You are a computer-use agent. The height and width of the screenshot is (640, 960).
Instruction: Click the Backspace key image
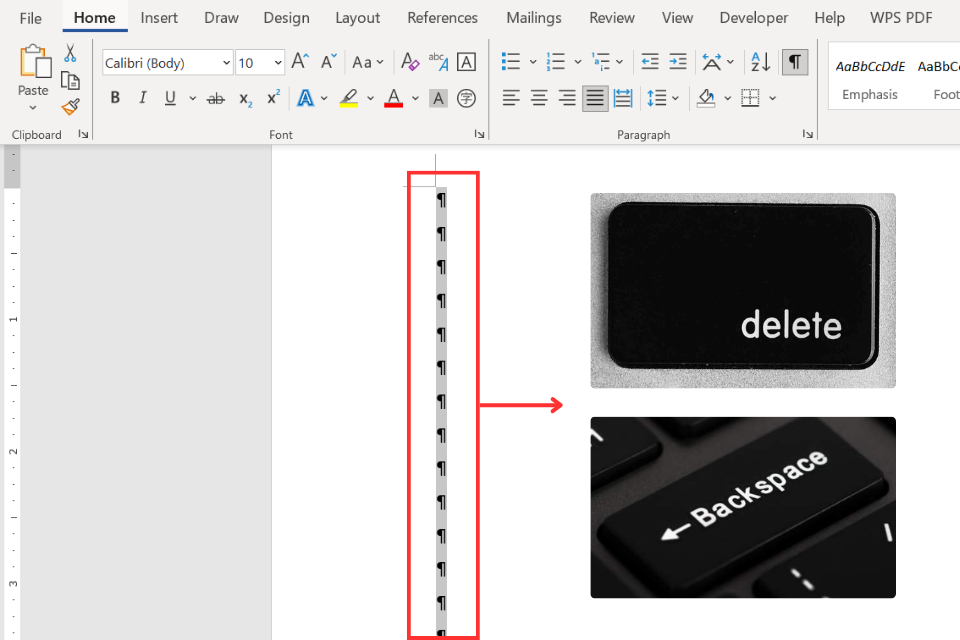743,507
